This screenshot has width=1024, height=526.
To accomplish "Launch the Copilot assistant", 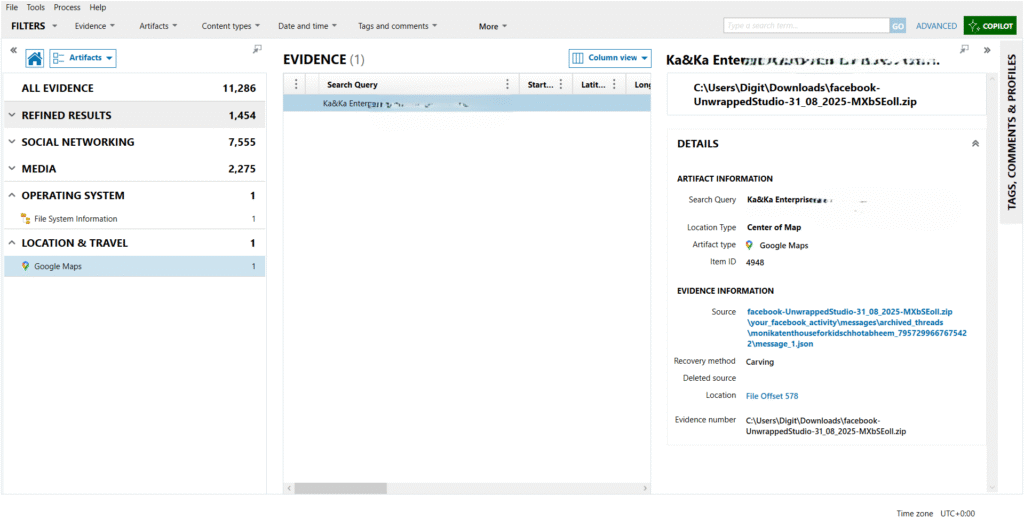I will point(990,26).
